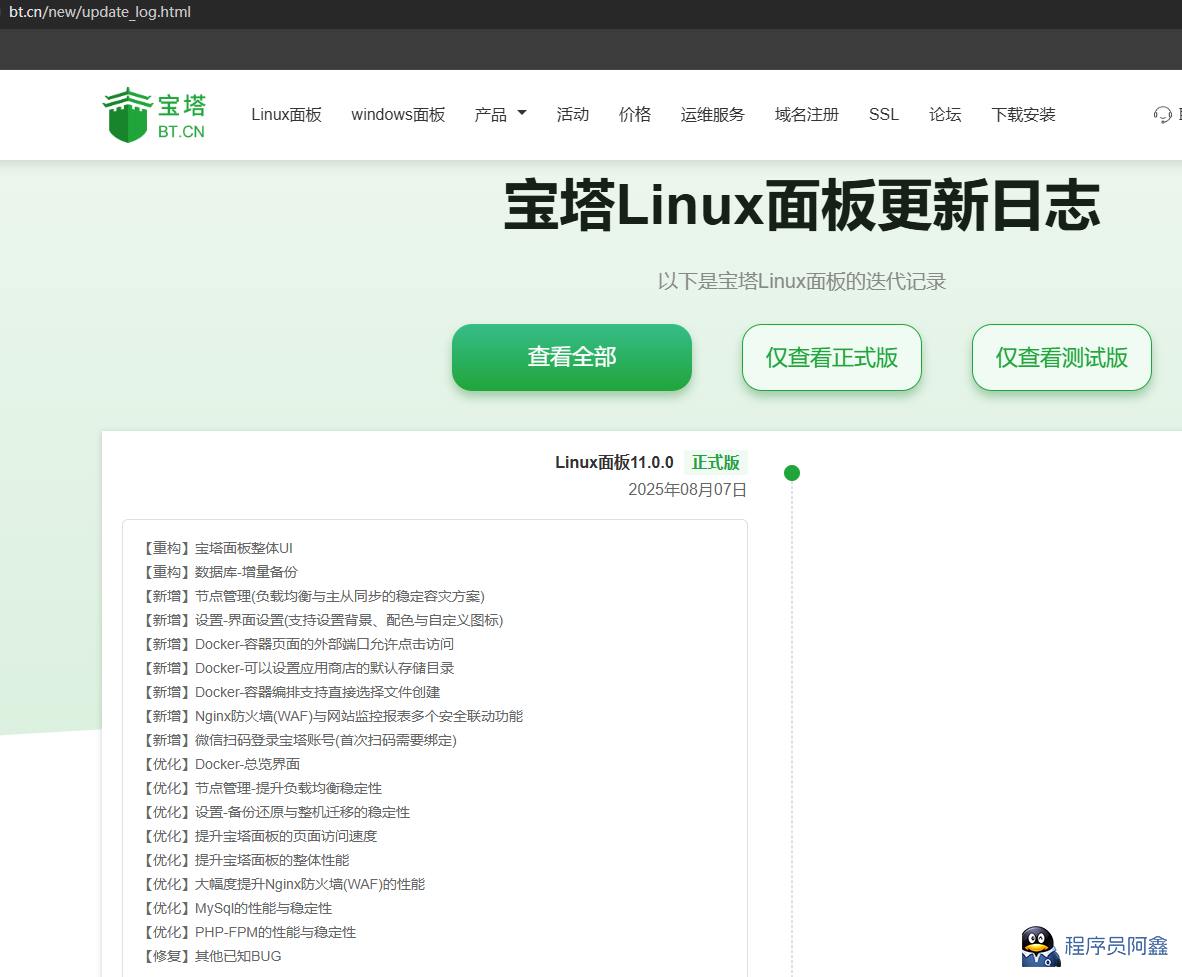
Task: Click the 查看全部 button
Action: 572,357
